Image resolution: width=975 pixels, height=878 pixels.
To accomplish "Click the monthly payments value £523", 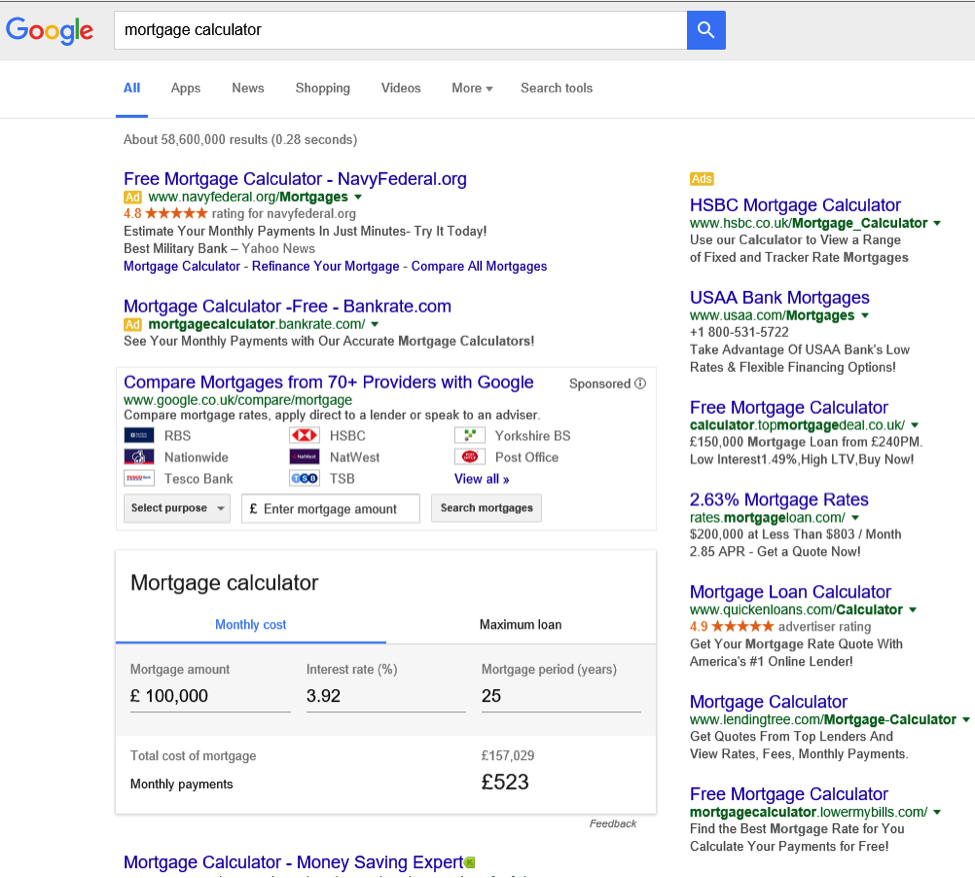I will [x=505, y=782].
